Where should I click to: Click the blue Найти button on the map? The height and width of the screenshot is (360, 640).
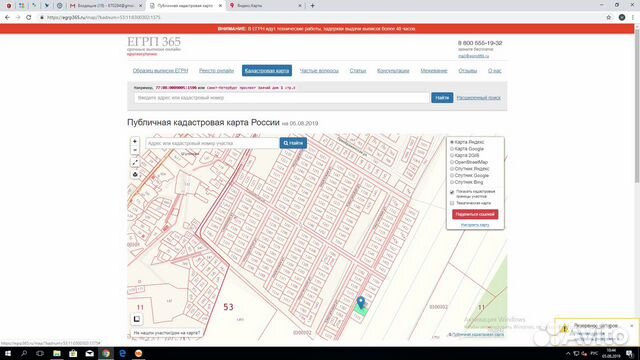point(293,143)
